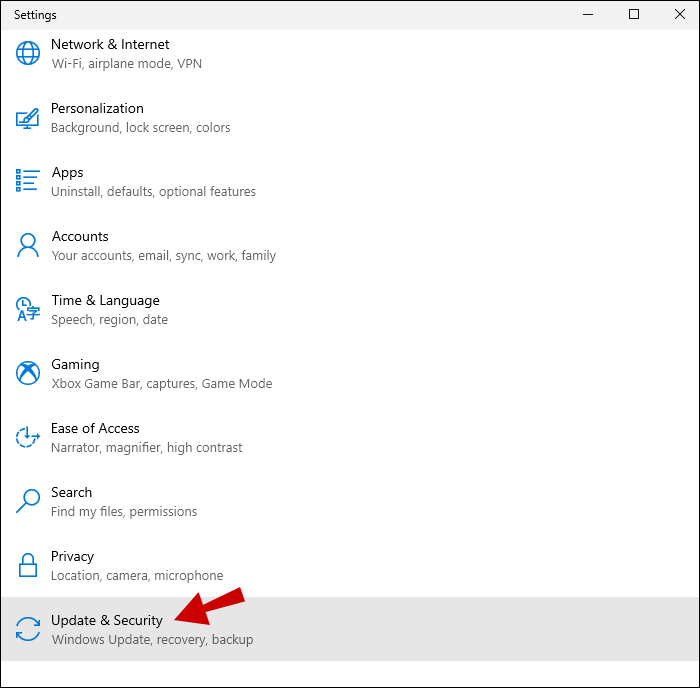Screen dimensions: 700x688
Task: Open Time & Language title
Action: tap(105, 300)
